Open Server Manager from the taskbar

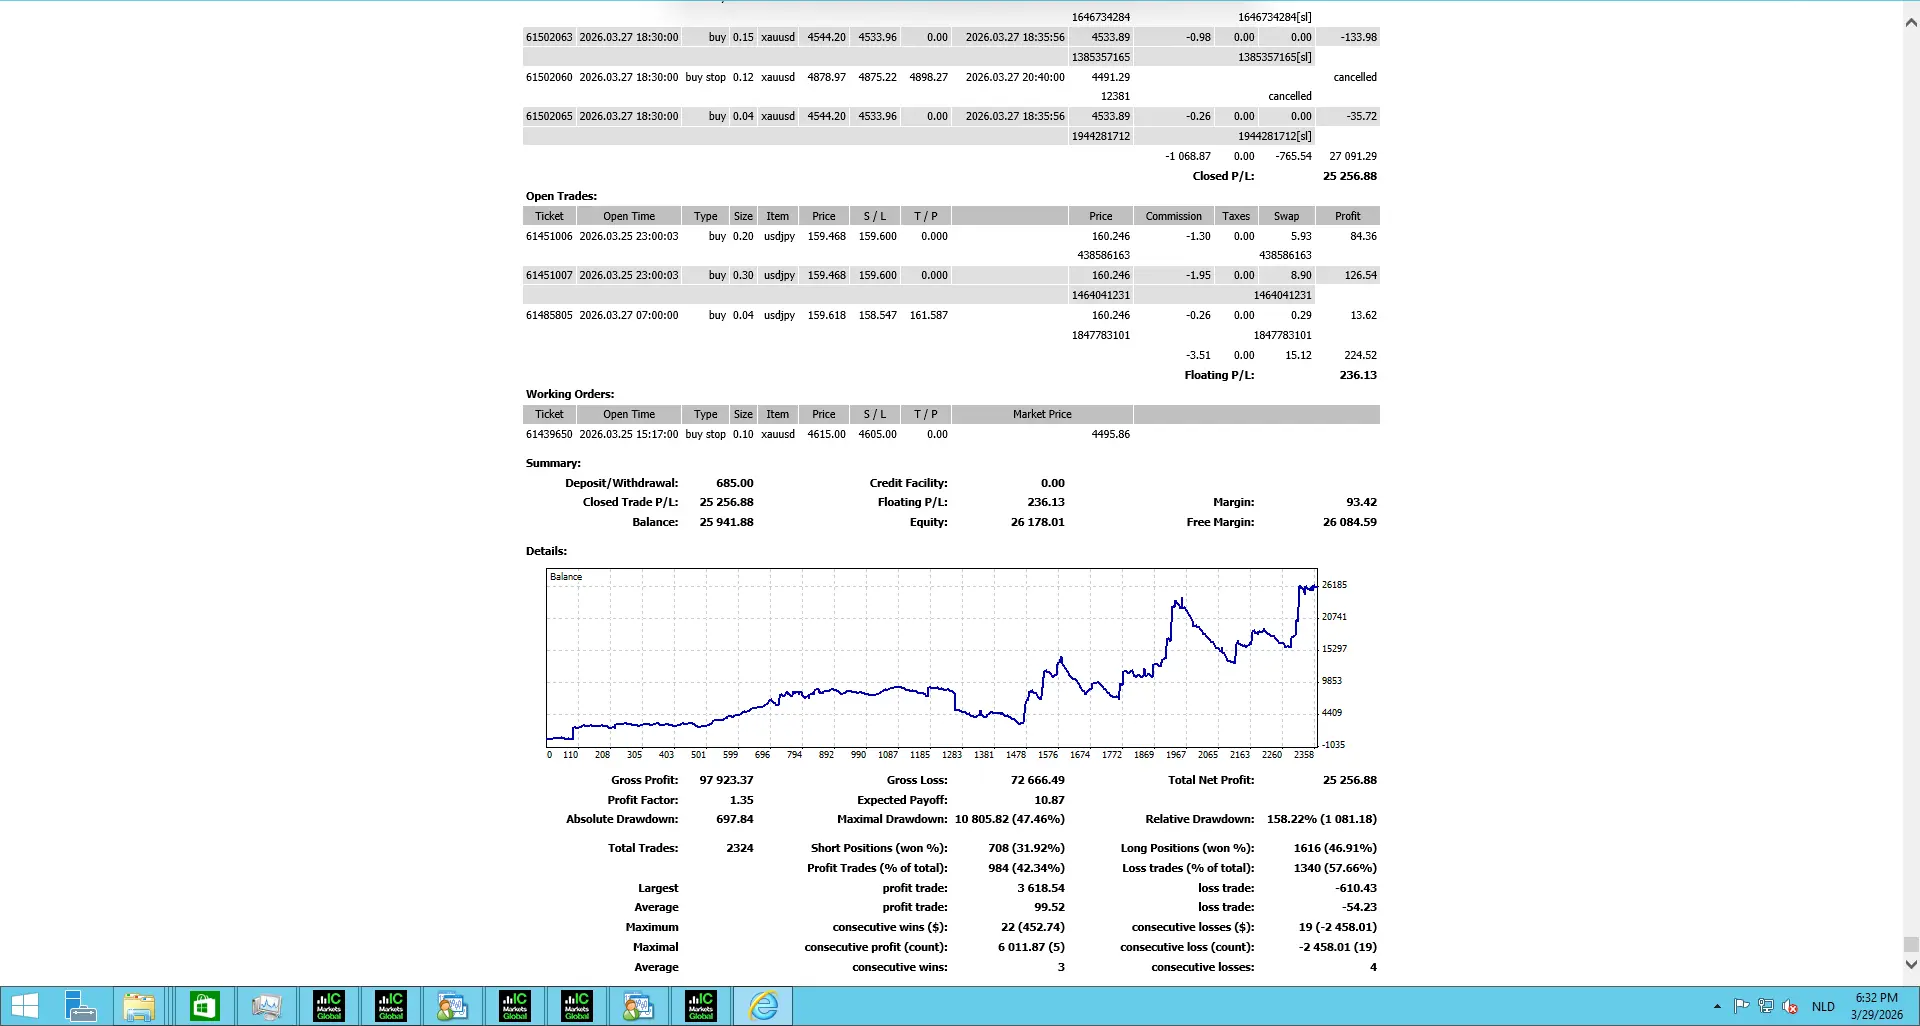(79, 1006)
